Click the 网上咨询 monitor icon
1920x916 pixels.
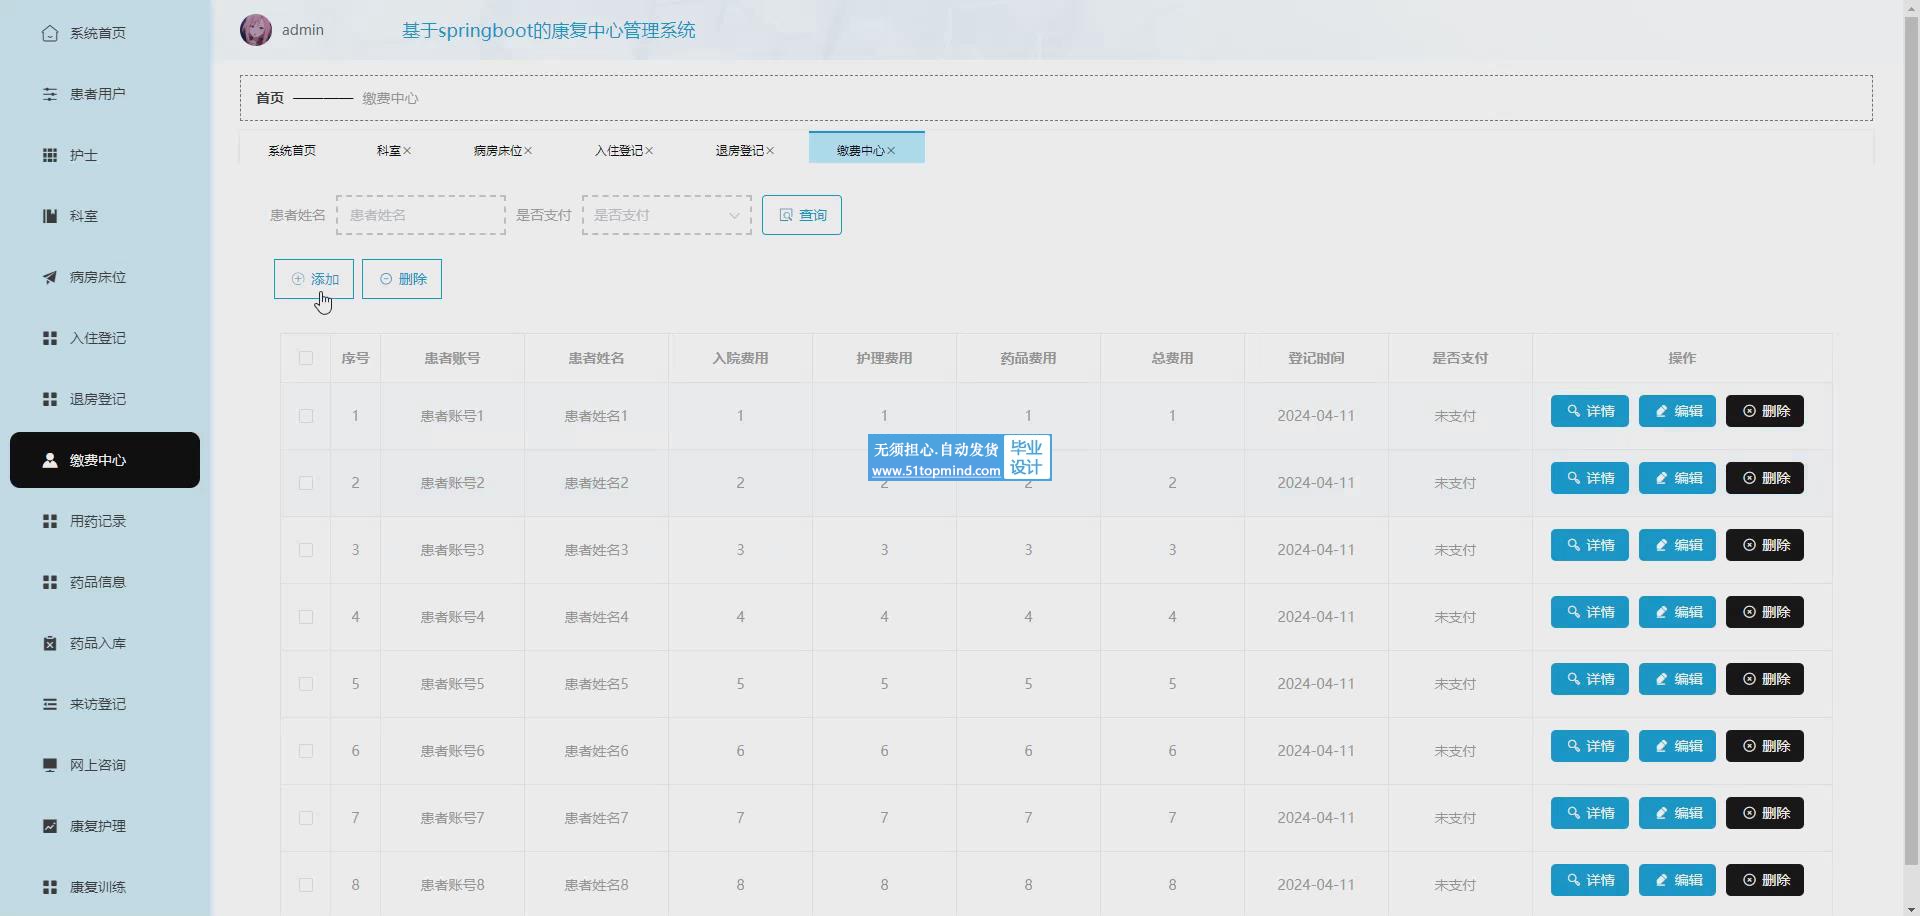(x=50, y=765)
